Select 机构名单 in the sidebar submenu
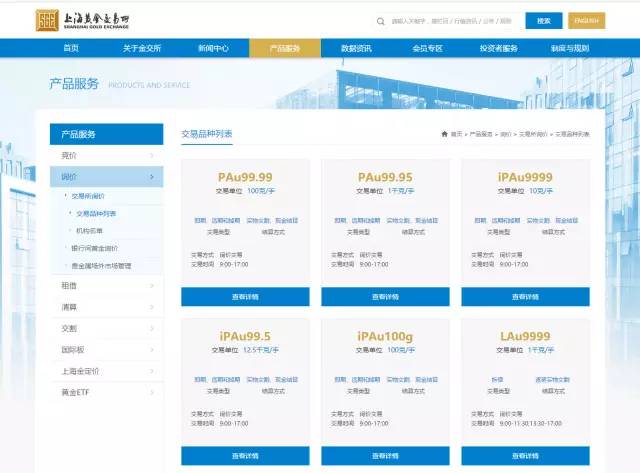 pyautogui.click(x=89, y=231)
